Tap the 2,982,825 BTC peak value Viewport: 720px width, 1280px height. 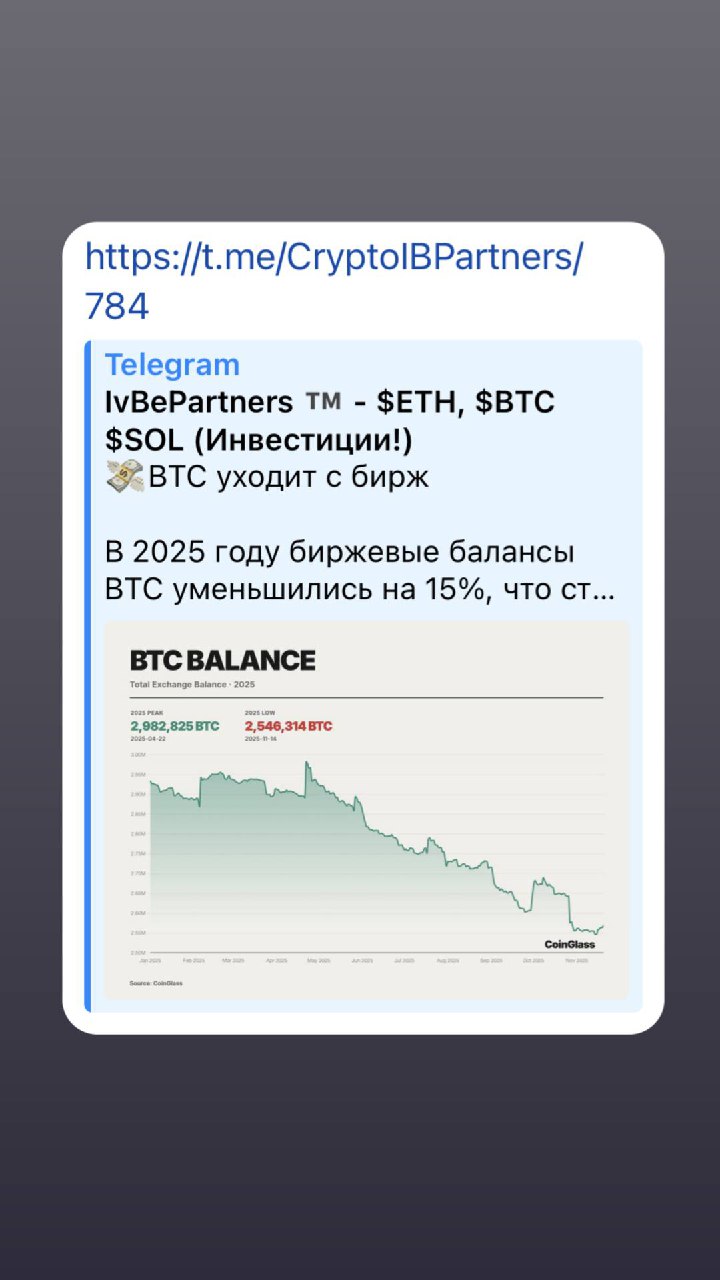click(x=175, y=726)
